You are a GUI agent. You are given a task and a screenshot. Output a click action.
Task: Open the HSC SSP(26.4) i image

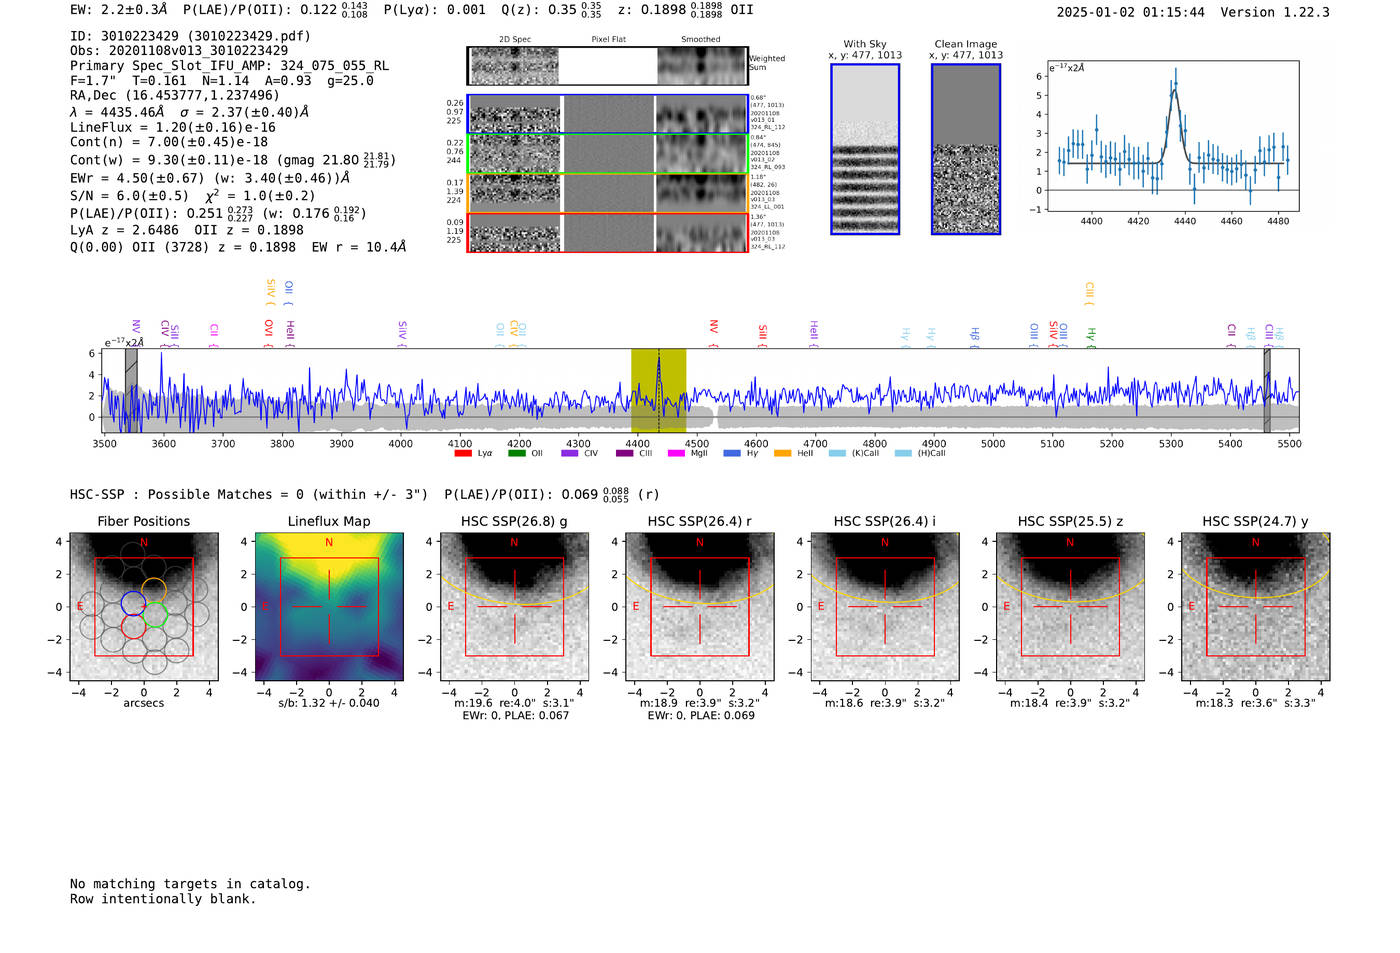point(885,607)
